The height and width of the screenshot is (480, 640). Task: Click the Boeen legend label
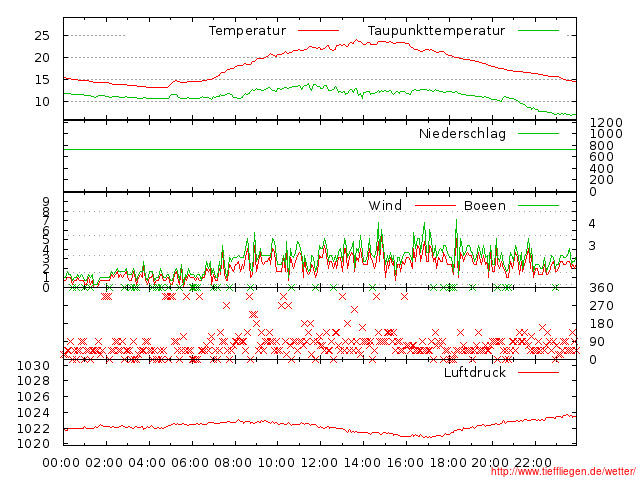485,205
